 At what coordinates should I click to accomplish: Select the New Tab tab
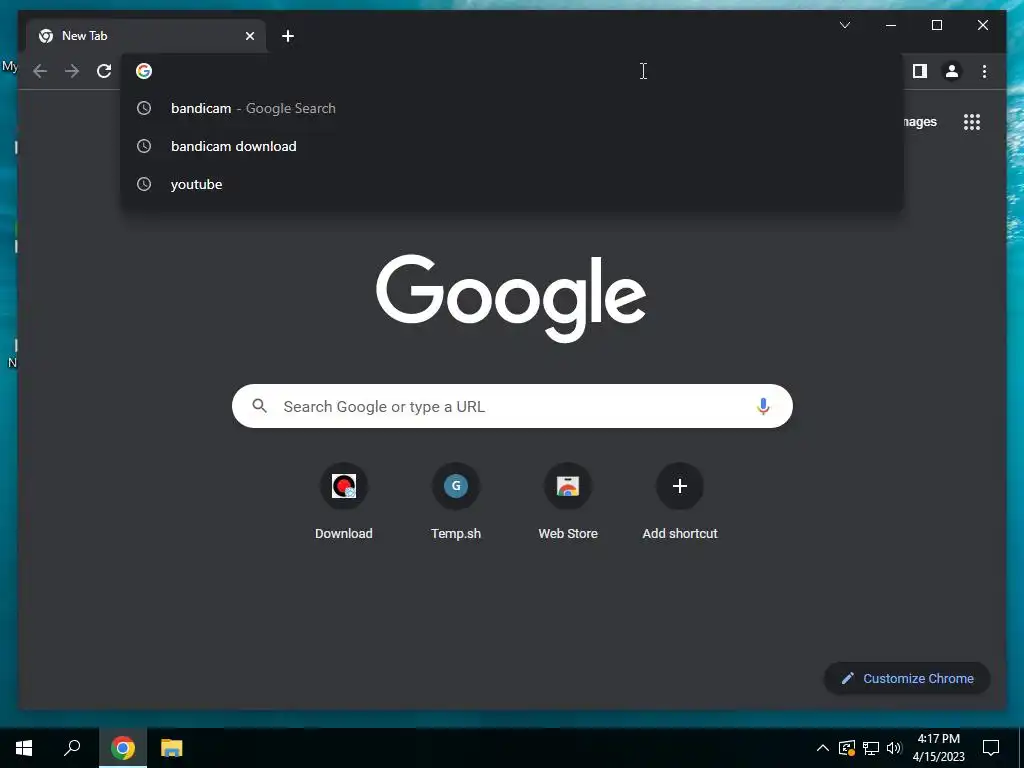coord(146,36)
